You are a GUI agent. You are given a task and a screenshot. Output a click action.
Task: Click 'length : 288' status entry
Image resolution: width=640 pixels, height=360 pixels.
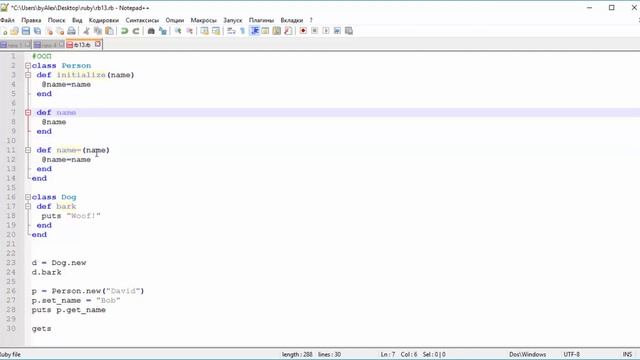point(297,354)
